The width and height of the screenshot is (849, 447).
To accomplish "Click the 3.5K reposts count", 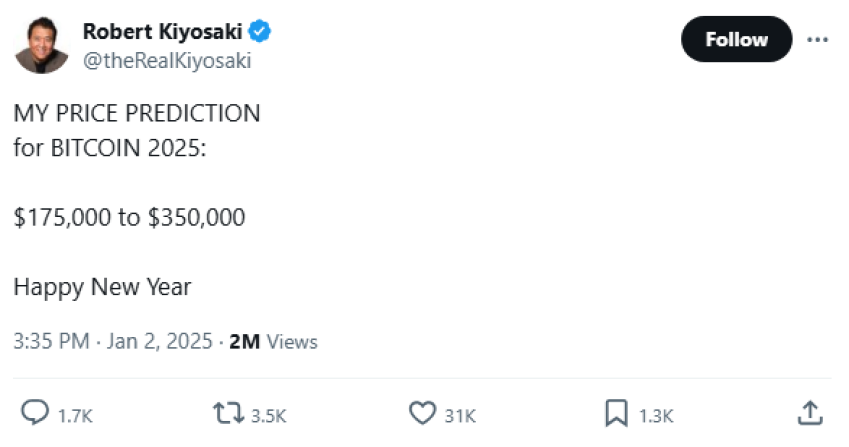I will click(269, 414).
